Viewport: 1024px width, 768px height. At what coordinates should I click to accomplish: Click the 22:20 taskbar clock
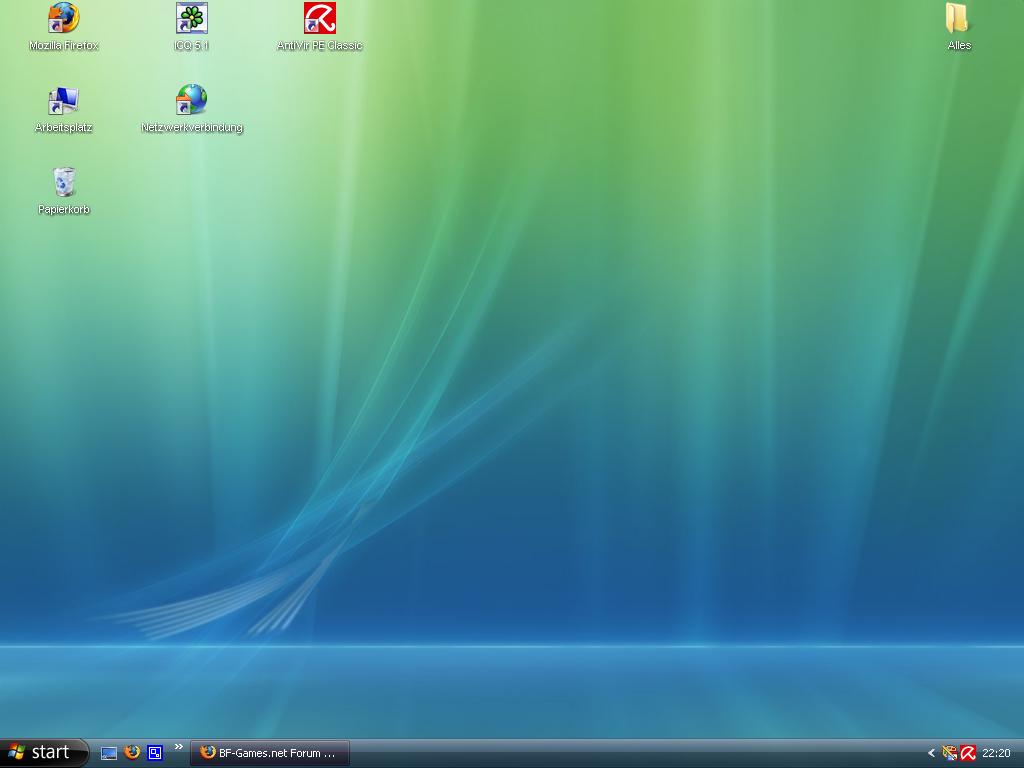(996, 754)
